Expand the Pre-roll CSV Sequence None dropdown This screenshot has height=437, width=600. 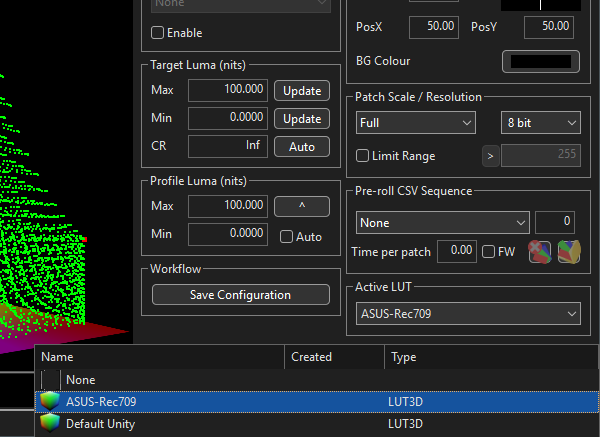click(x=443, y=222)
